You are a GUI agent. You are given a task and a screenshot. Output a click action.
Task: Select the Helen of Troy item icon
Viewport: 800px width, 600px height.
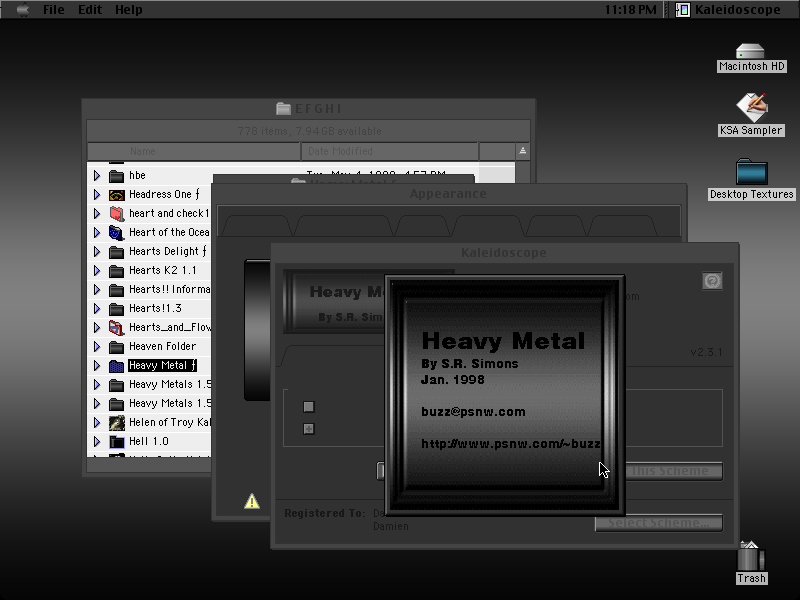(116, 422)
